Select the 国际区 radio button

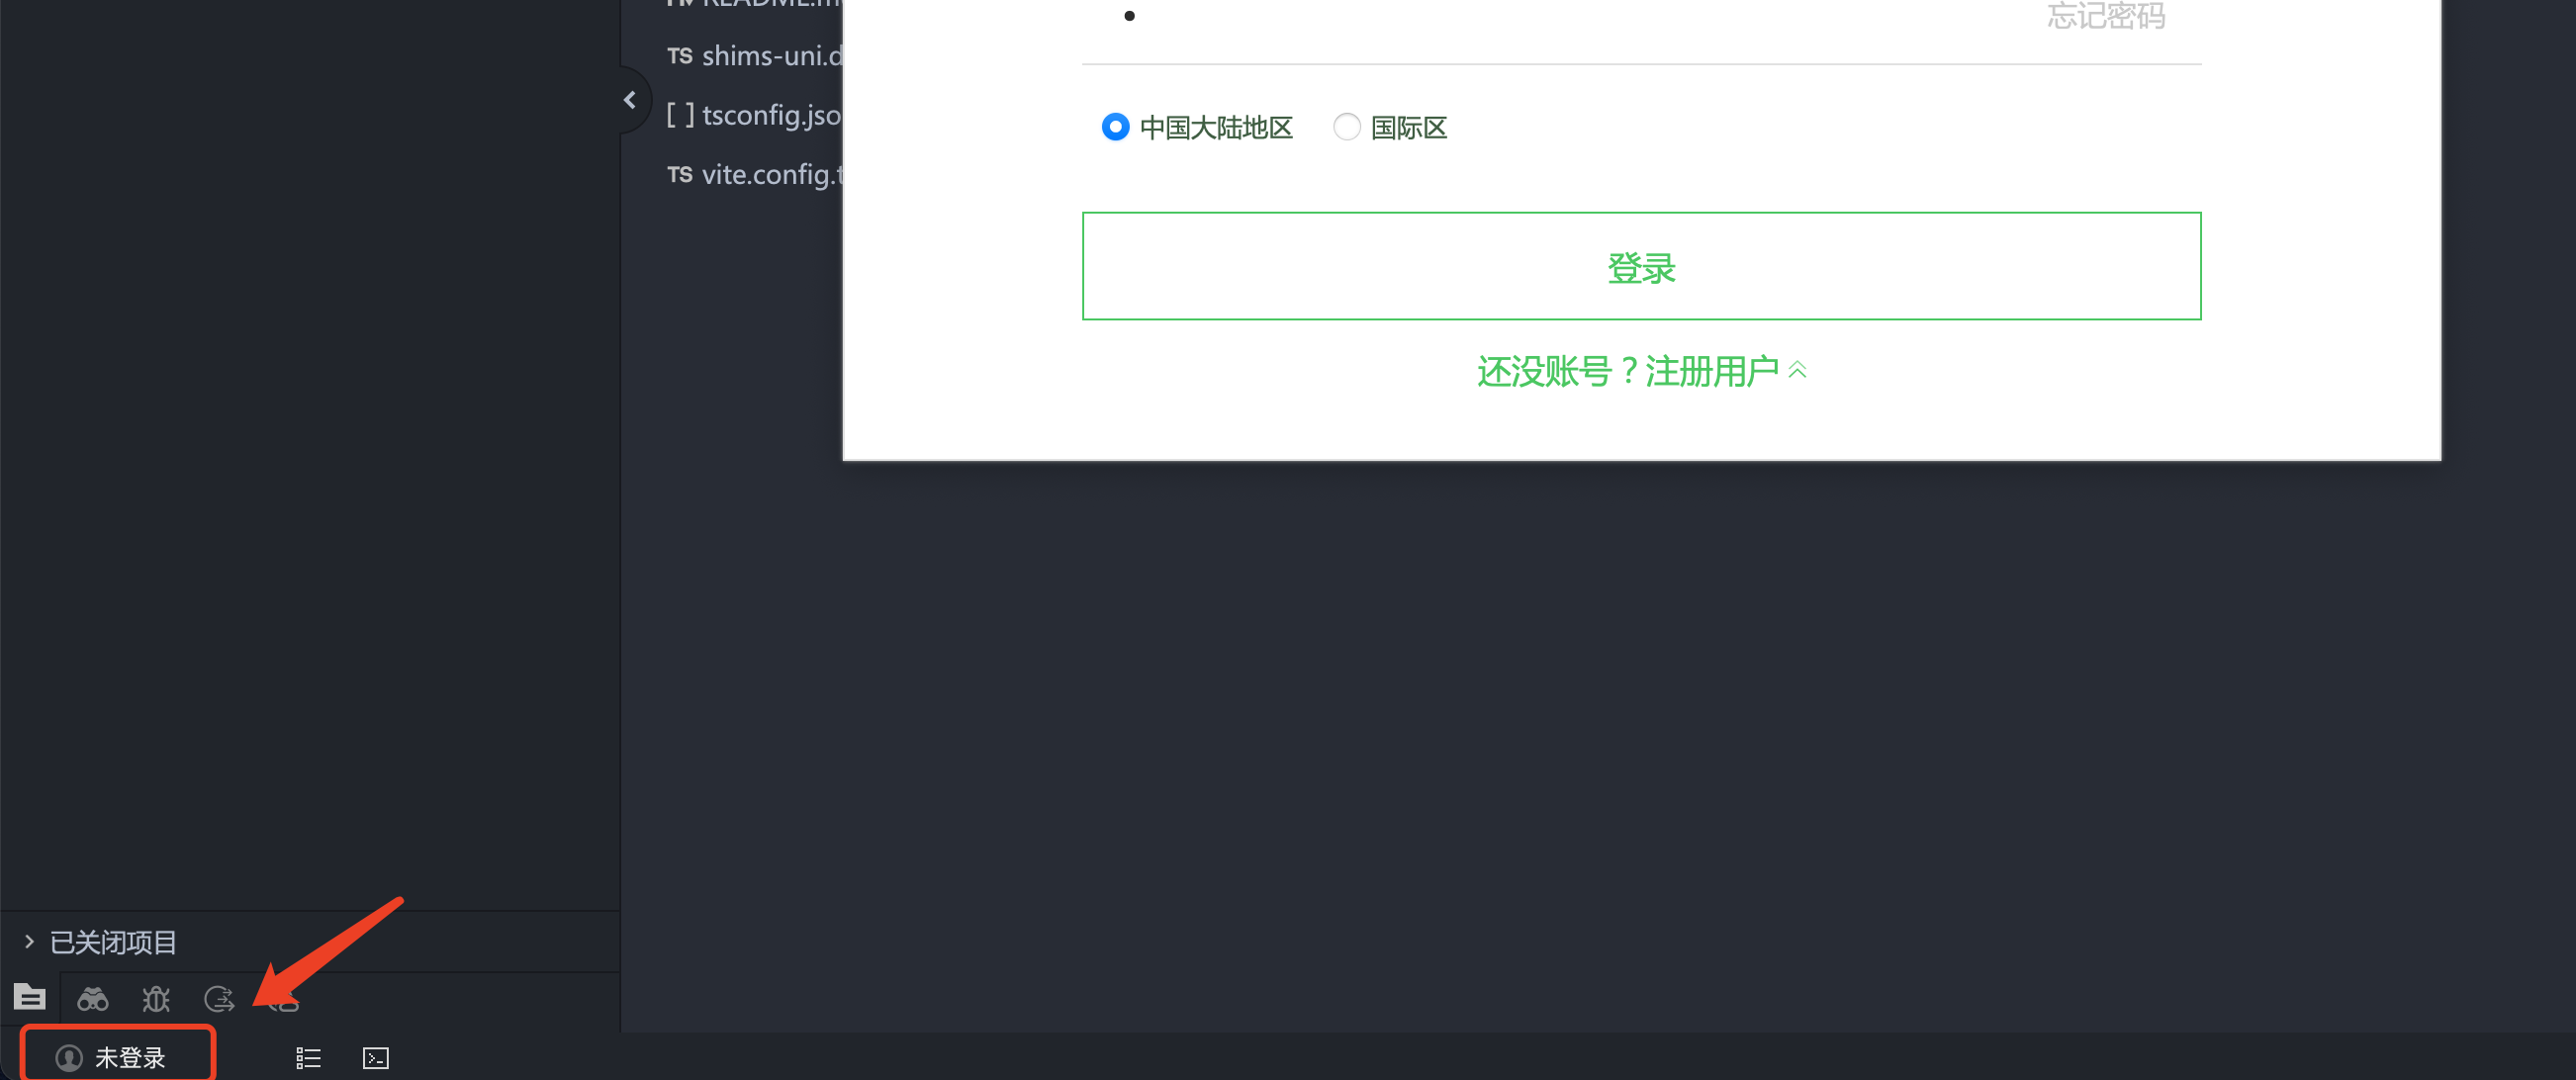tap(1346, 127)
